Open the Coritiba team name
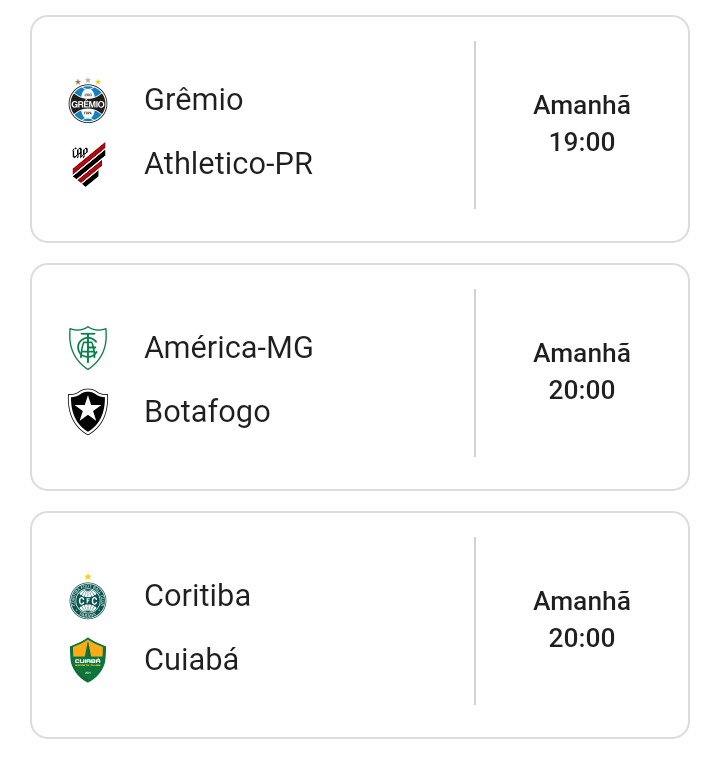 [197, 596]
